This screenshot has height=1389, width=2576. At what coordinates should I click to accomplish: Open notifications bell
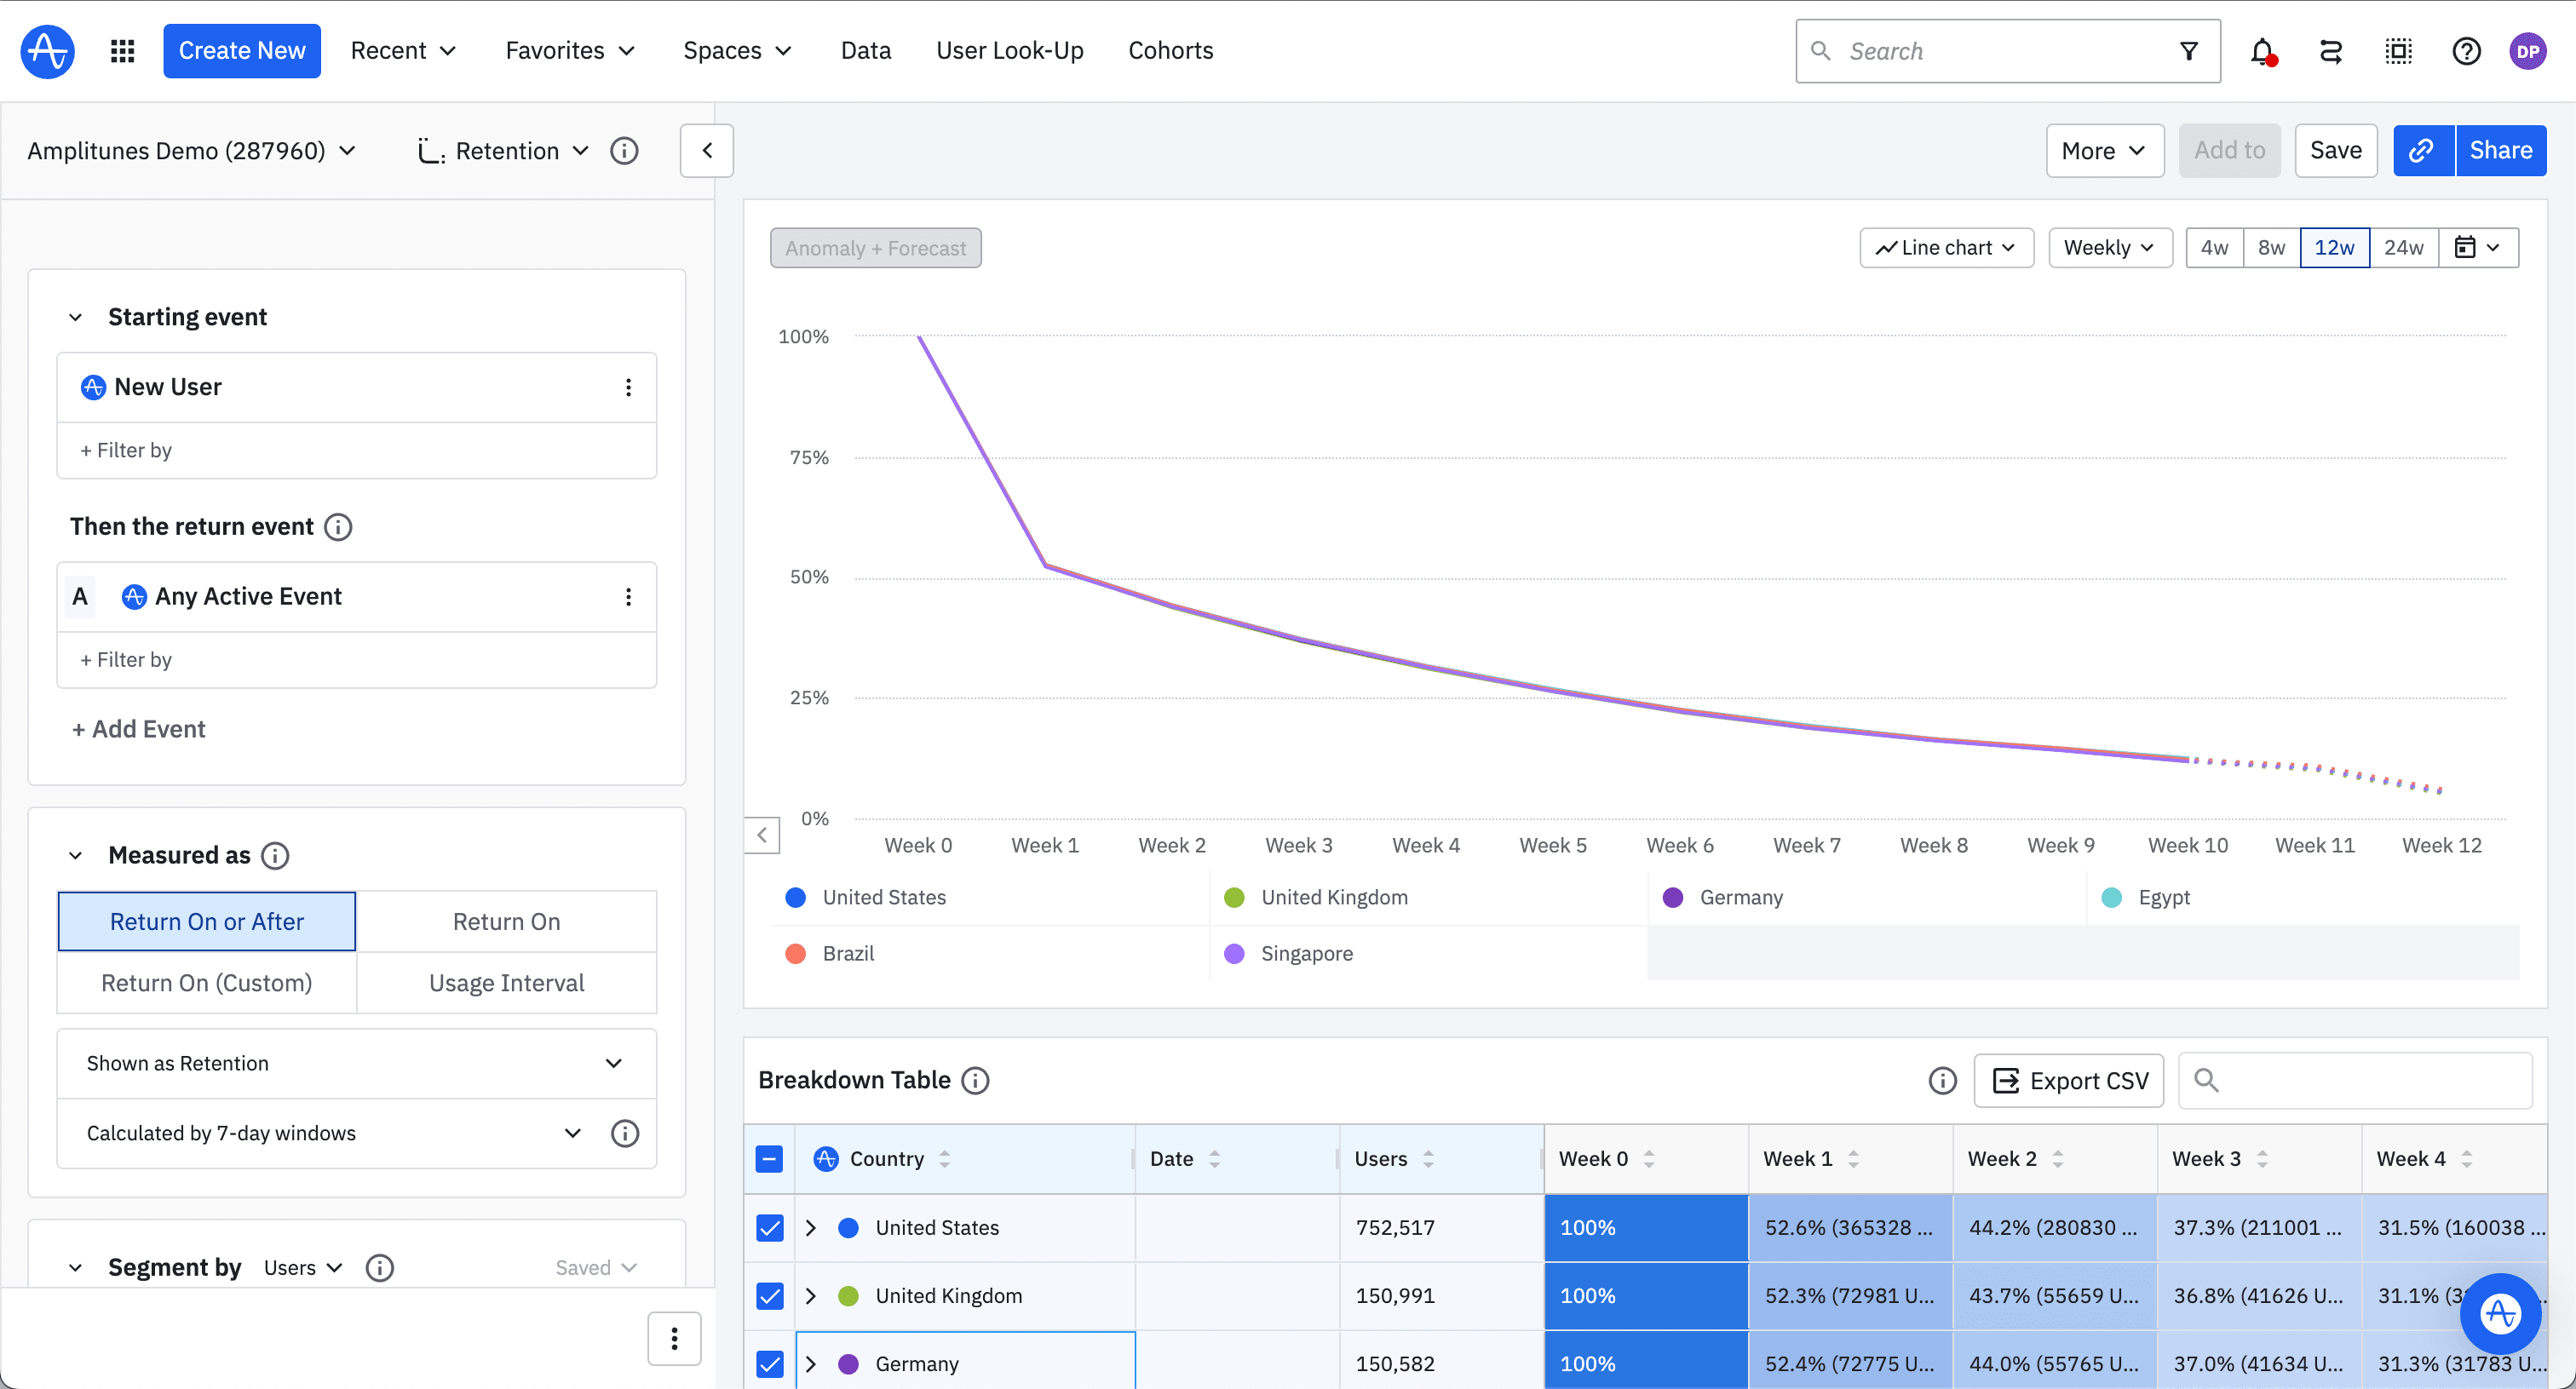click(x=2262, y=51)
